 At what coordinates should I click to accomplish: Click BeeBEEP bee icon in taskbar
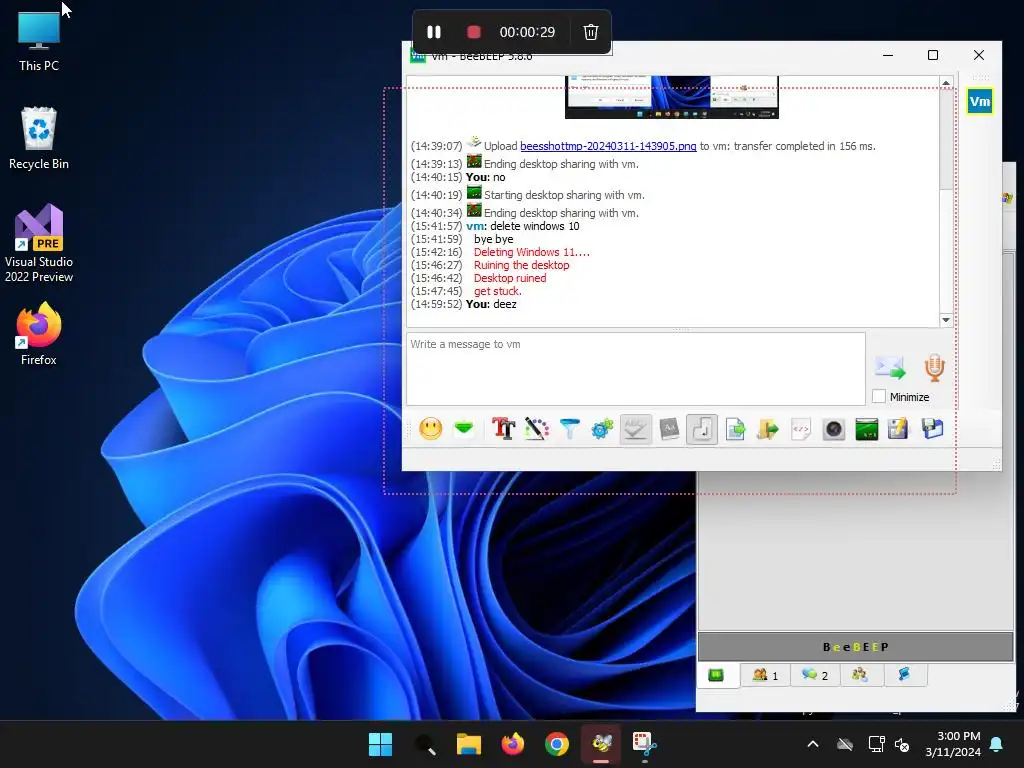[x=601, y=744]
